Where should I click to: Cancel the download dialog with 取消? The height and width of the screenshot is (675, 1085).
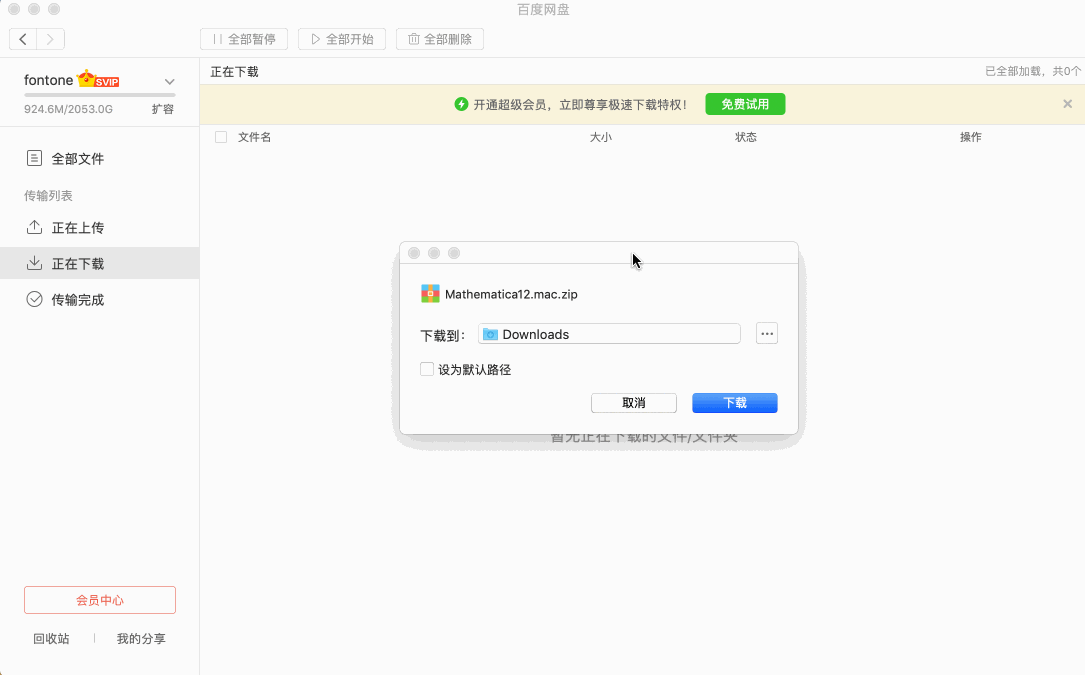click(x=634, y=403)
